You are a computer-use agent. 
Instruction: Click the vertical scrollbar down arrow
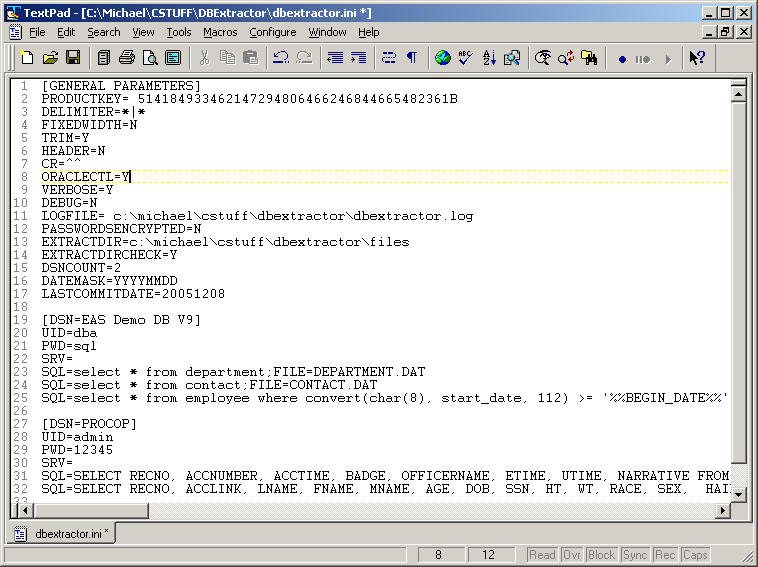point(739,493)
